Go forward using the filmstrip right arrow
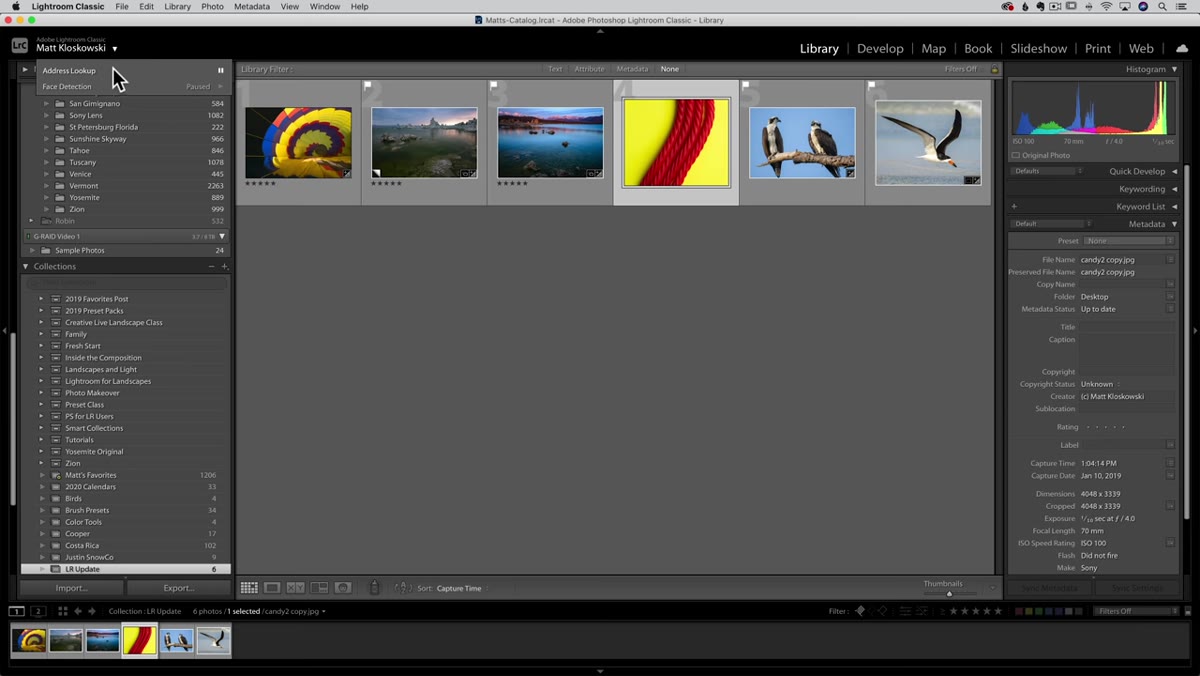1200x676 pixels. (92, 611)
